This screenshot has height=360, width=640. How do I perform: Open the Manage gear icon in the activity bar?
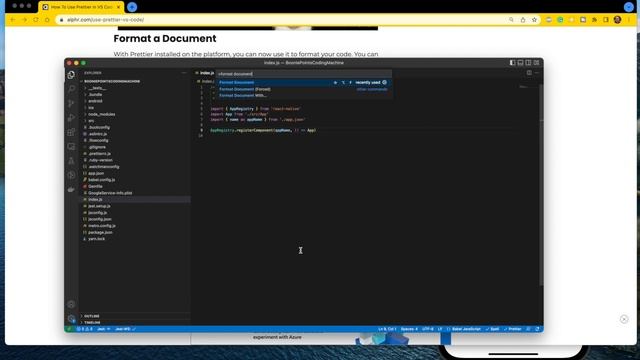pyautogui.click(x=71, y=318)
